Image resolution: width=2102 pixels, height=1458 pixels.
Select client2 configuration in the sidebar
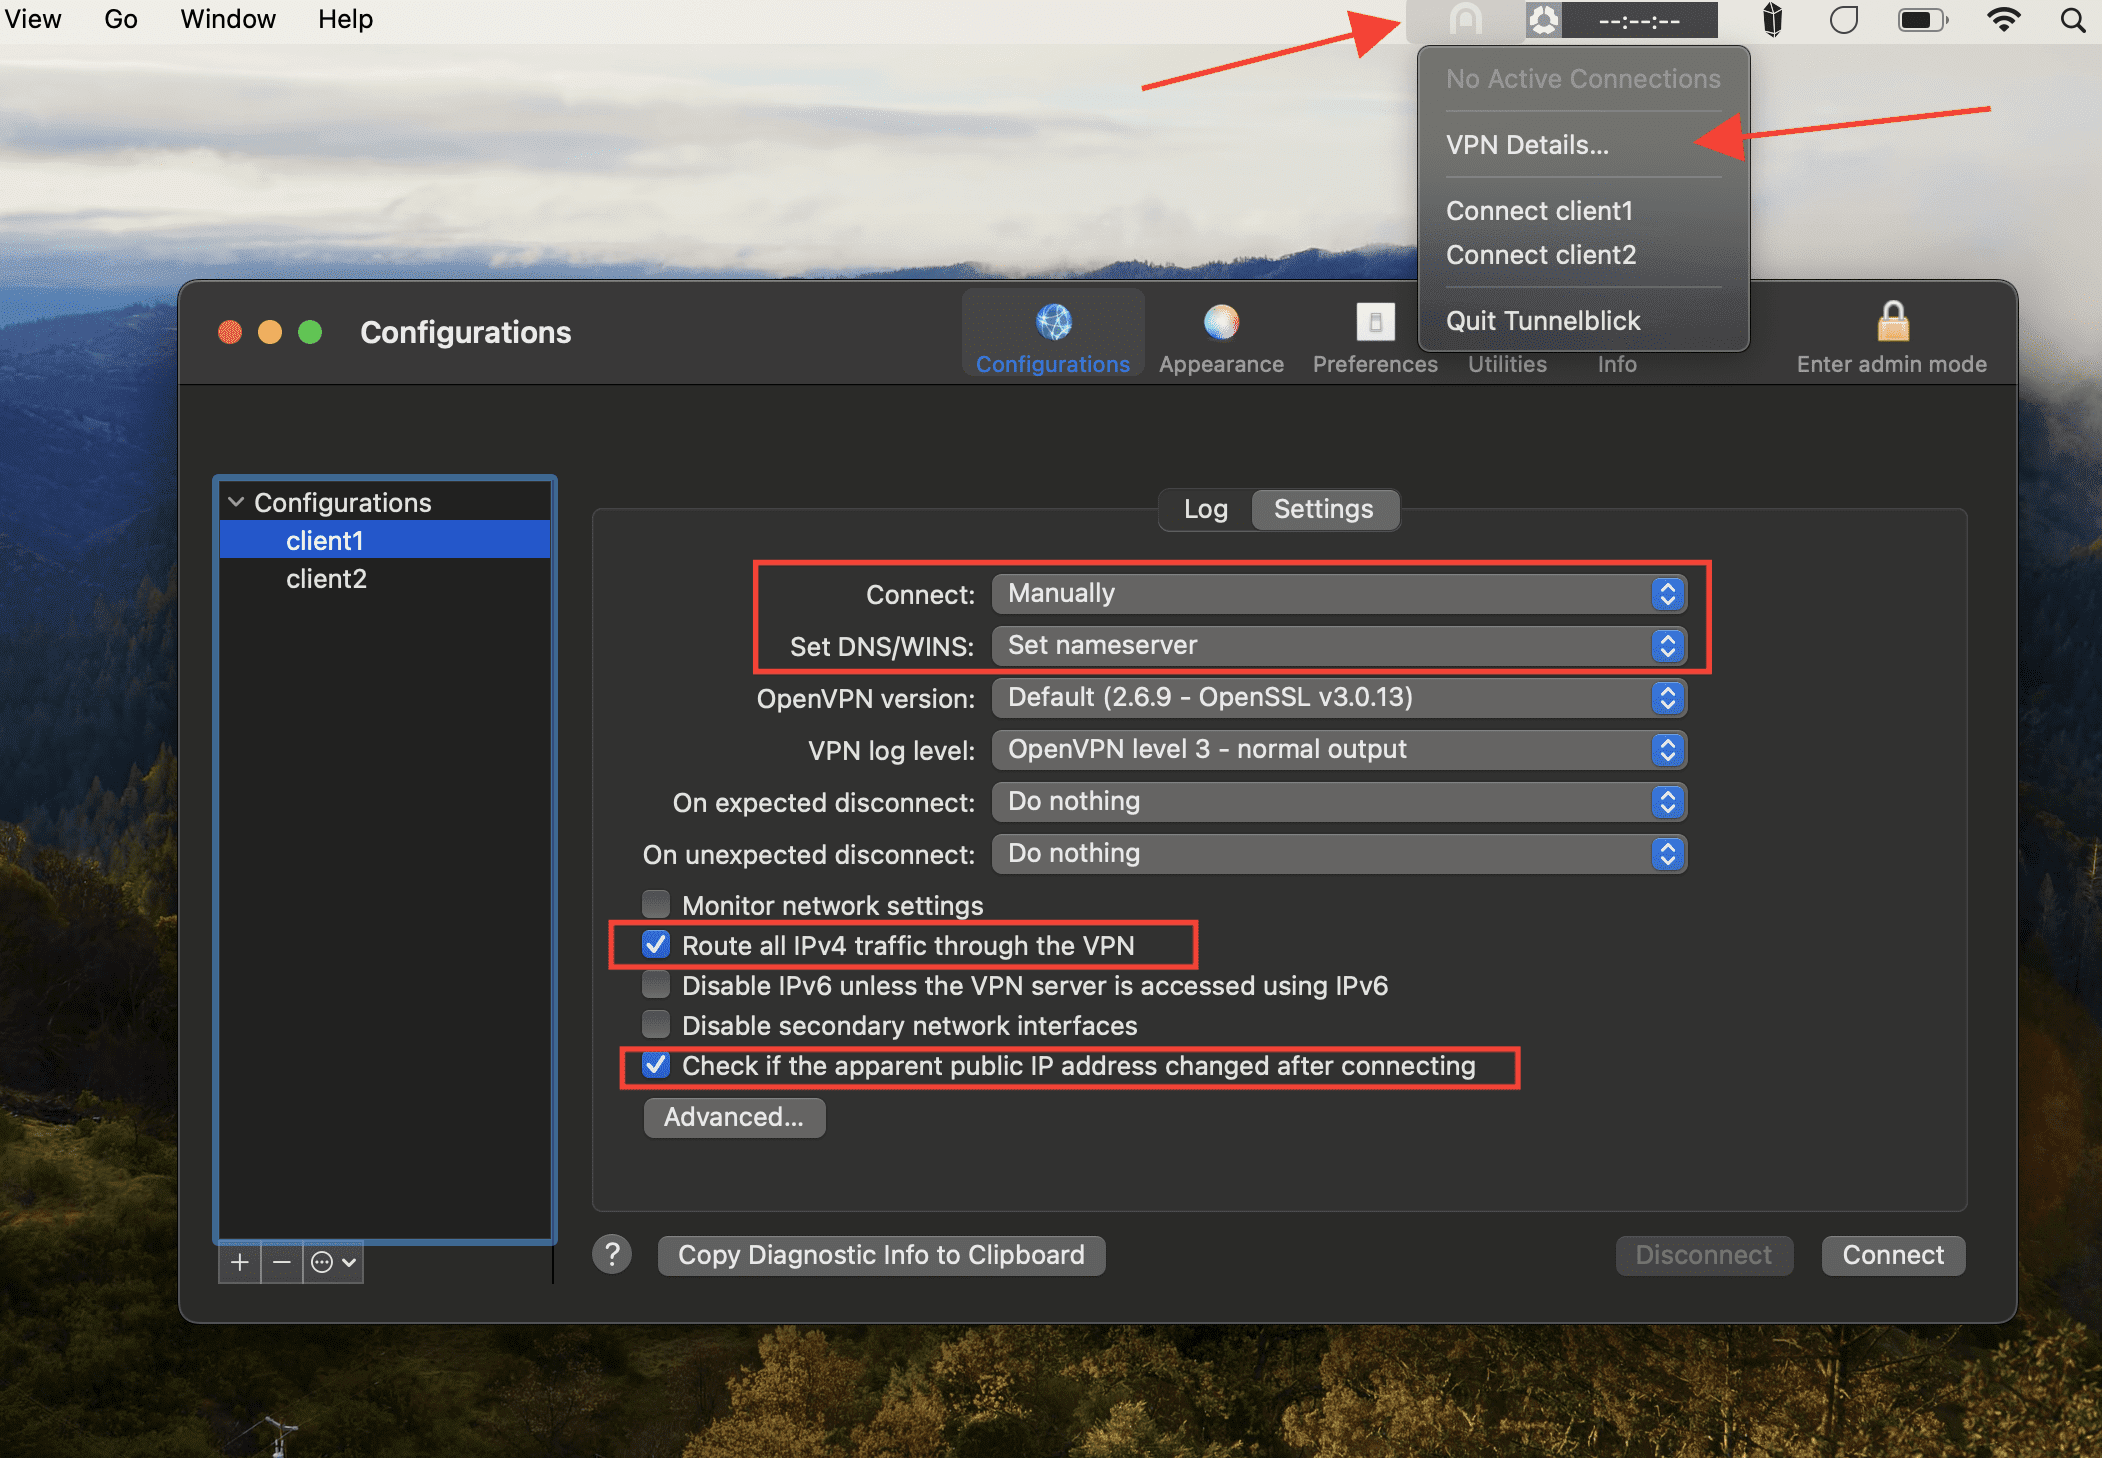(326, 578)
